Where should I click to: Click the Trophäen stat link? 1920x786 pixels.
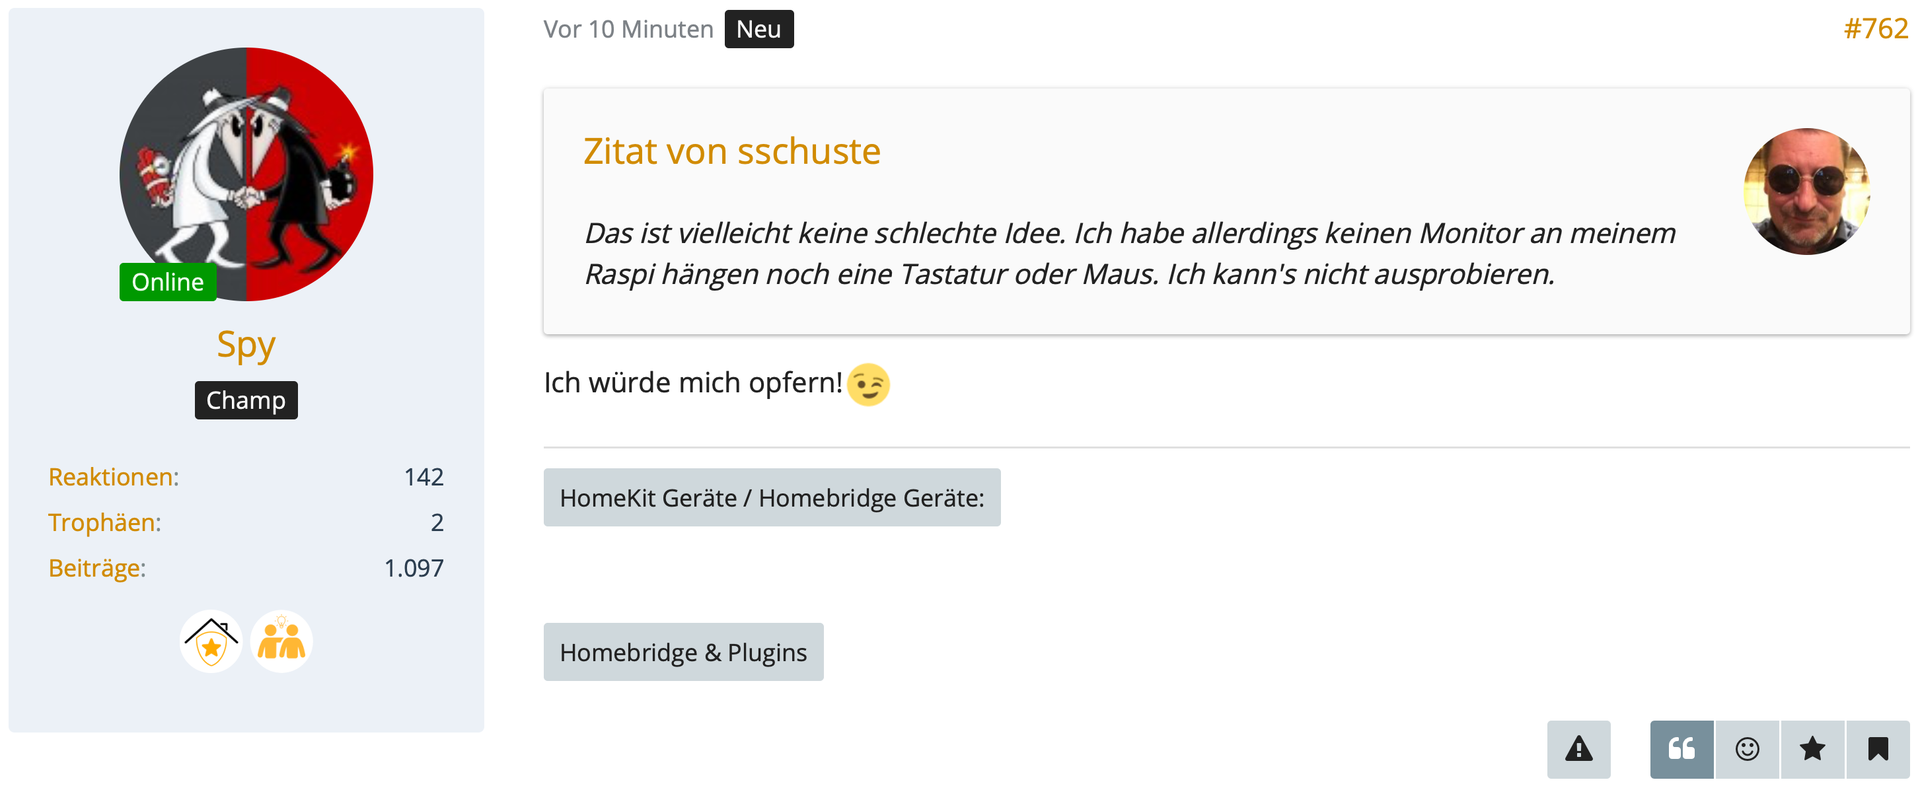[x=104, y=522]
